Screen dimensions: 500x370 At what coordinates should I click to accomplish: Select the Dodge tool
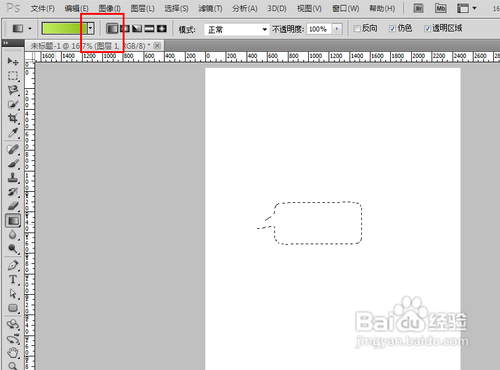13,249
